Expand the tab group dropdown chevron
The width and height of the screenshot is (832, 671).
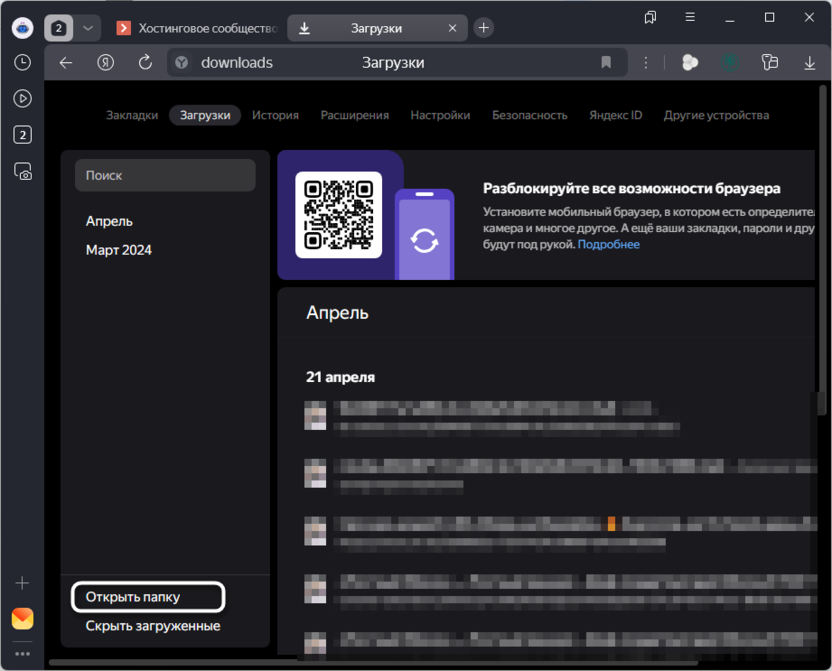click(88, 28)
